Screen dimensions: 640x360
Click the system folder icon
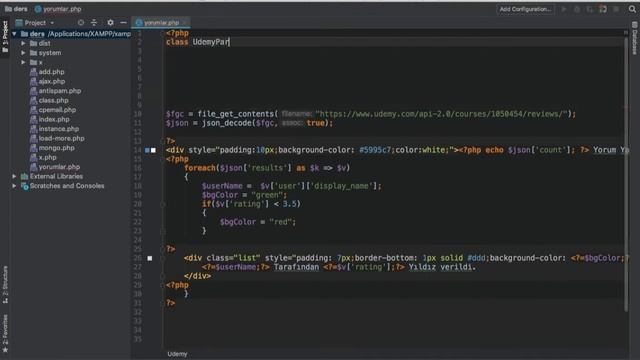click(33, 53)
